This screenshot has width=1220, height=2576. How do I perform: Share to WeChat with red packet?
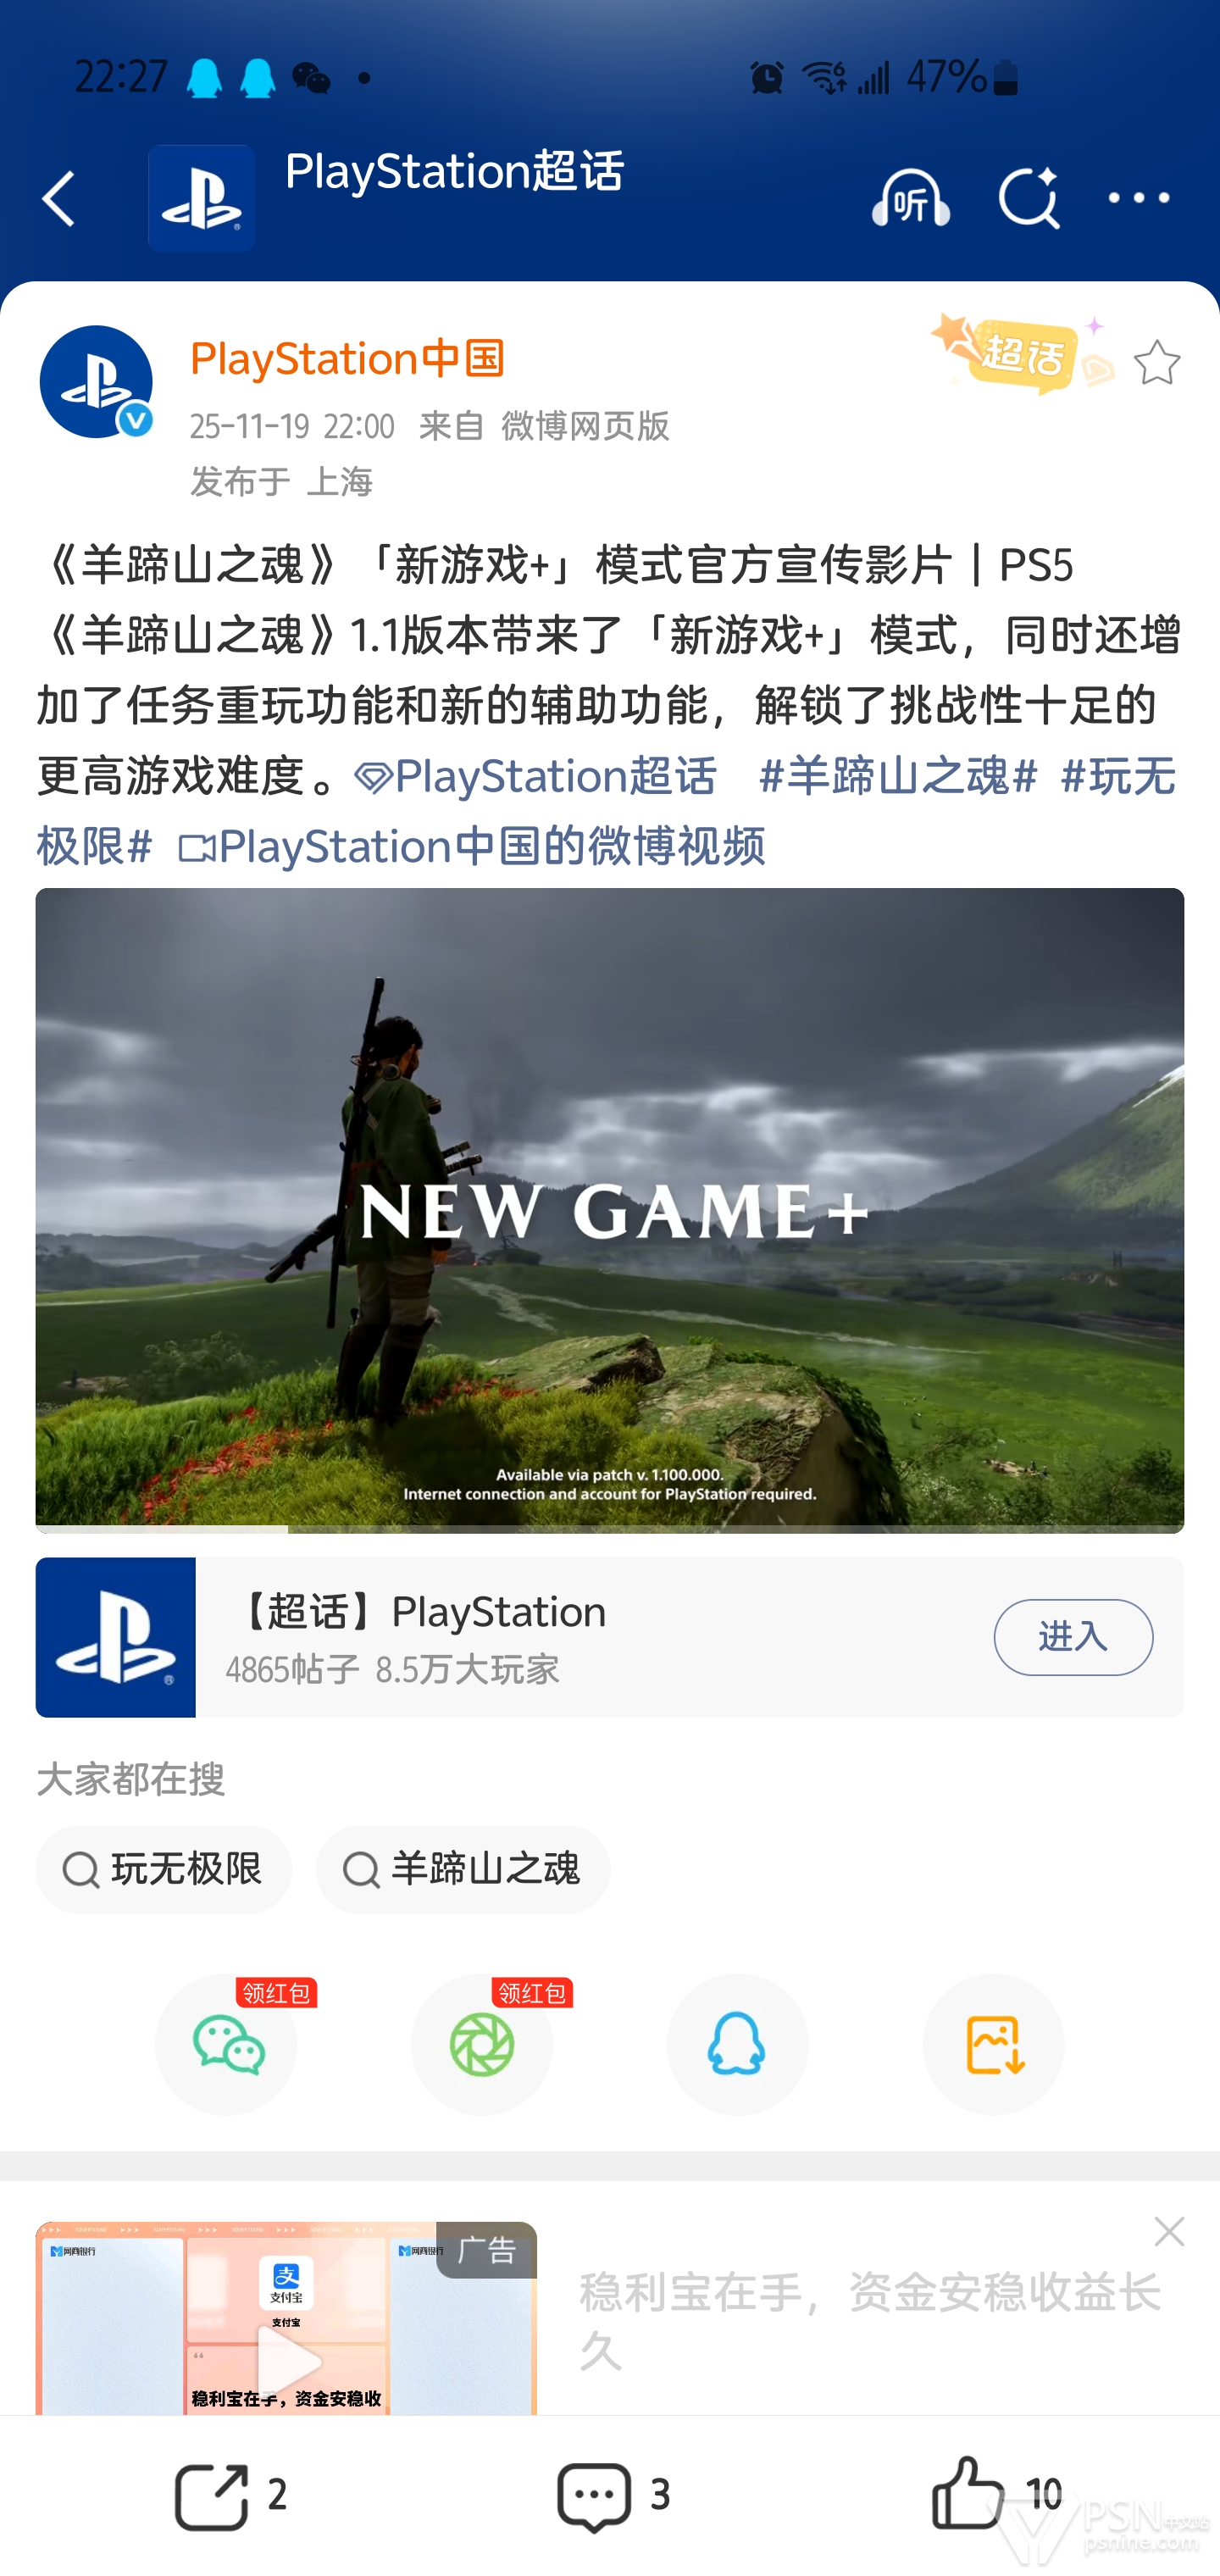227,2043
